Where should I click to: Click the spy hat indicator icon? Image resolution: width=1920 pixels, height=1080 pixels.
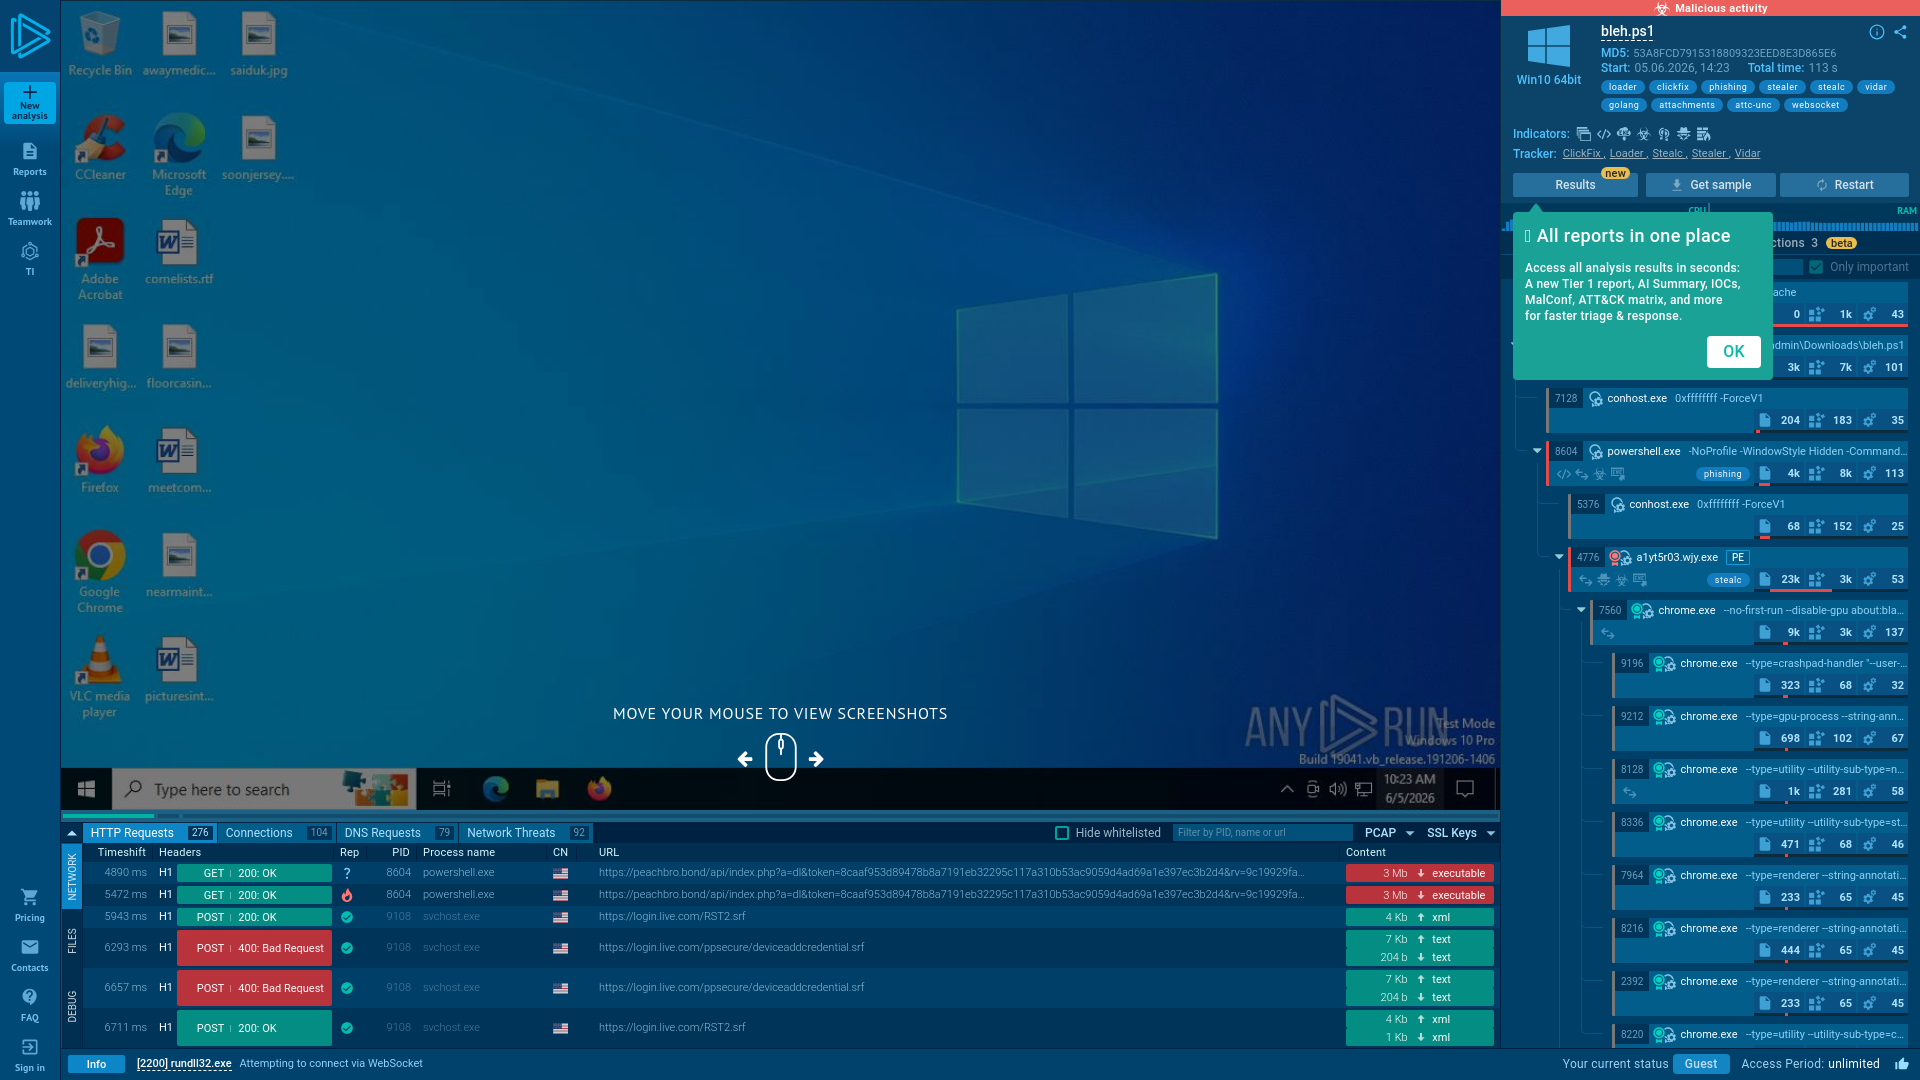coord(1684,134)
